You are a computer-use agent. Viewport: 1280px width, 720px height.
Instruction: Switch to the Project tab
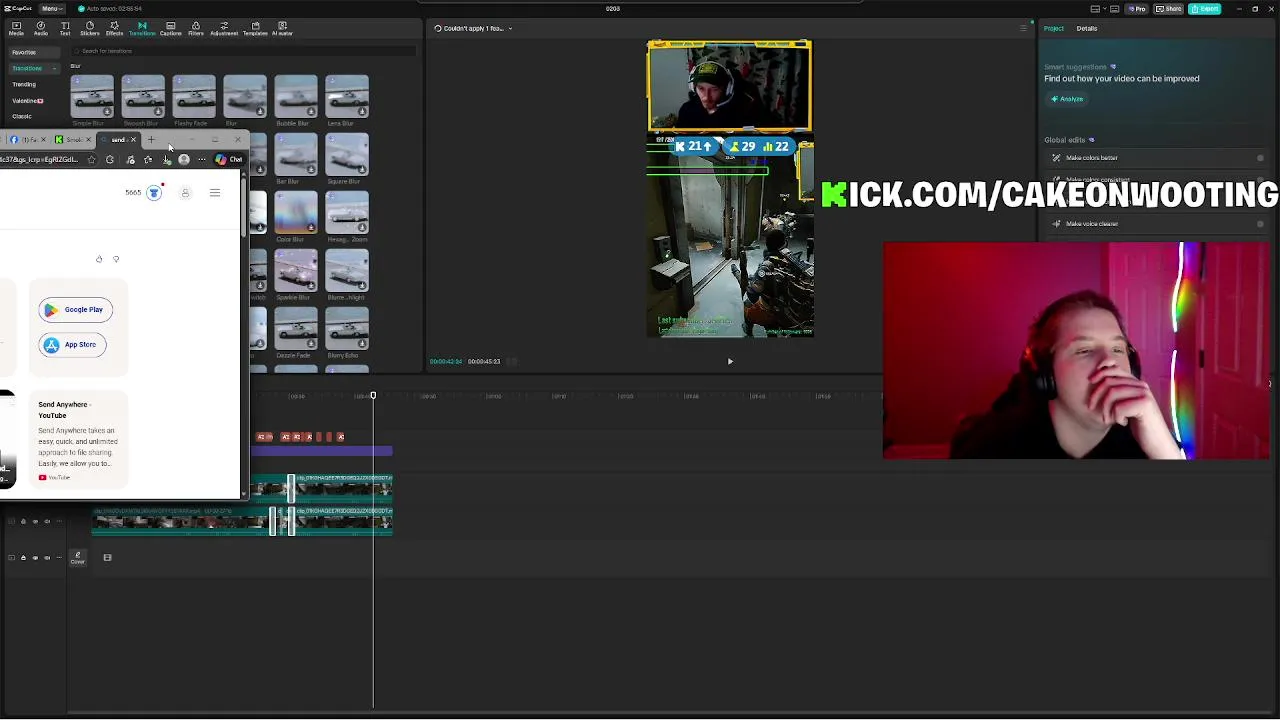pos(1054,28)
